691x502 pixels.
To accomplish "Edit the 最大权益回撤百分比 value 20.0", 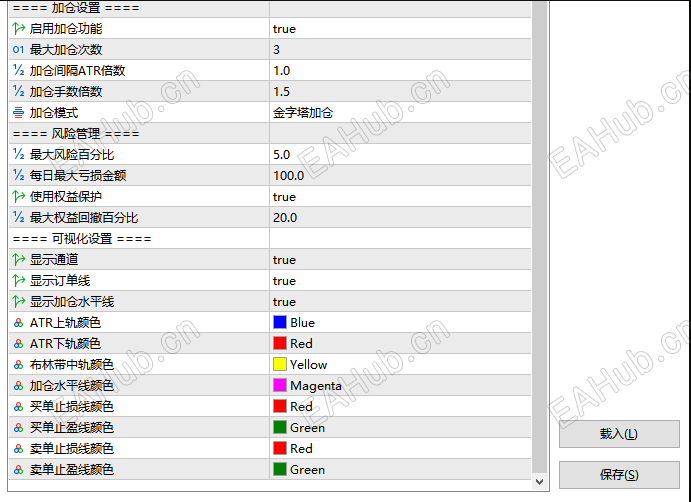I will tap(400, 217).
